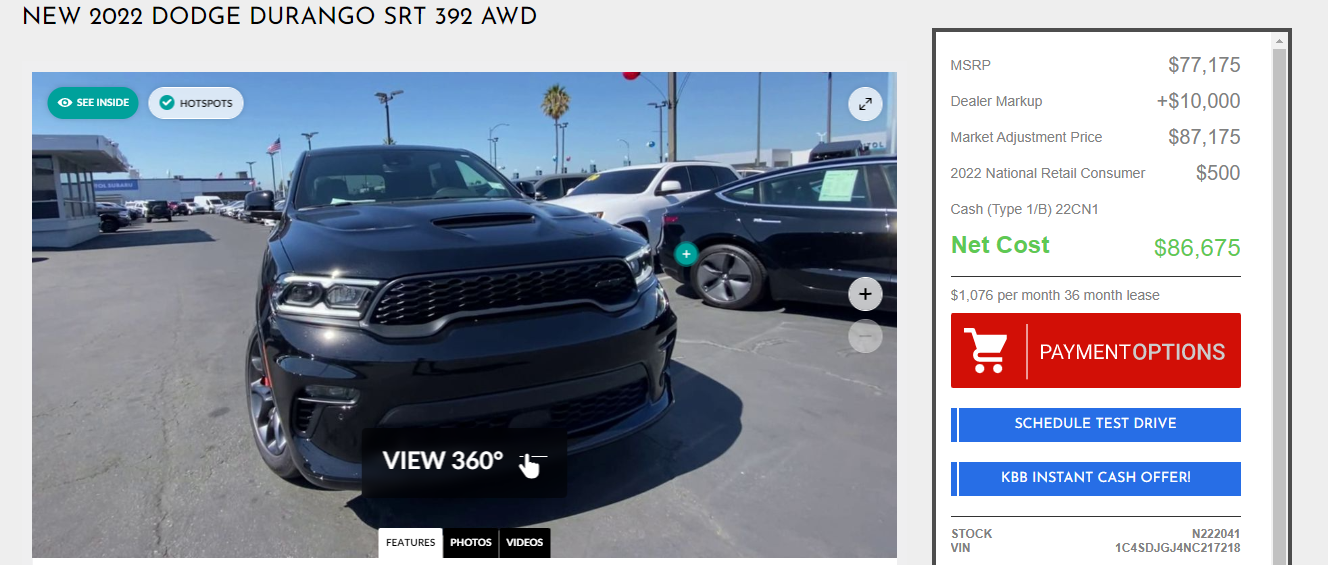The image size is (1328, 565).
Task: Click the eye icon in See Inside
Action: (x=65, y=103)
